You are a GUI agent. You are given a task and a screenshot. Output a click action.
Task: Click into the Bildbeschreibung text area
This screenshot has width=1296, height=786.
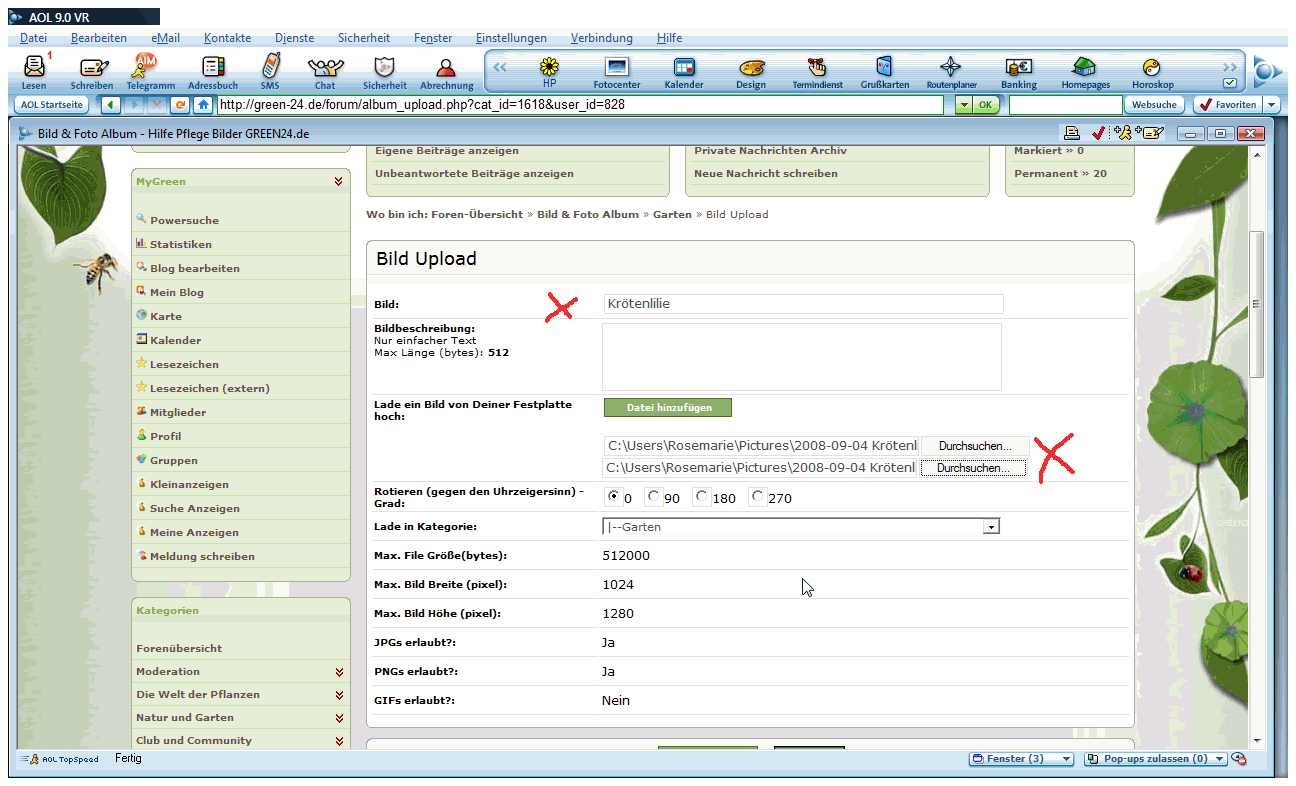coord(801,357)
